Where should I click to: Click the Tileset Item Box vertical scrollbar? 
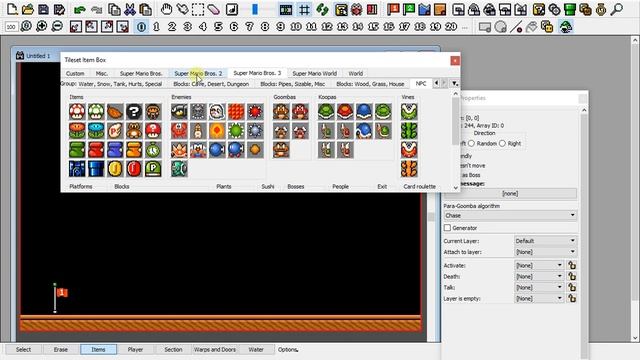[456, 122]
